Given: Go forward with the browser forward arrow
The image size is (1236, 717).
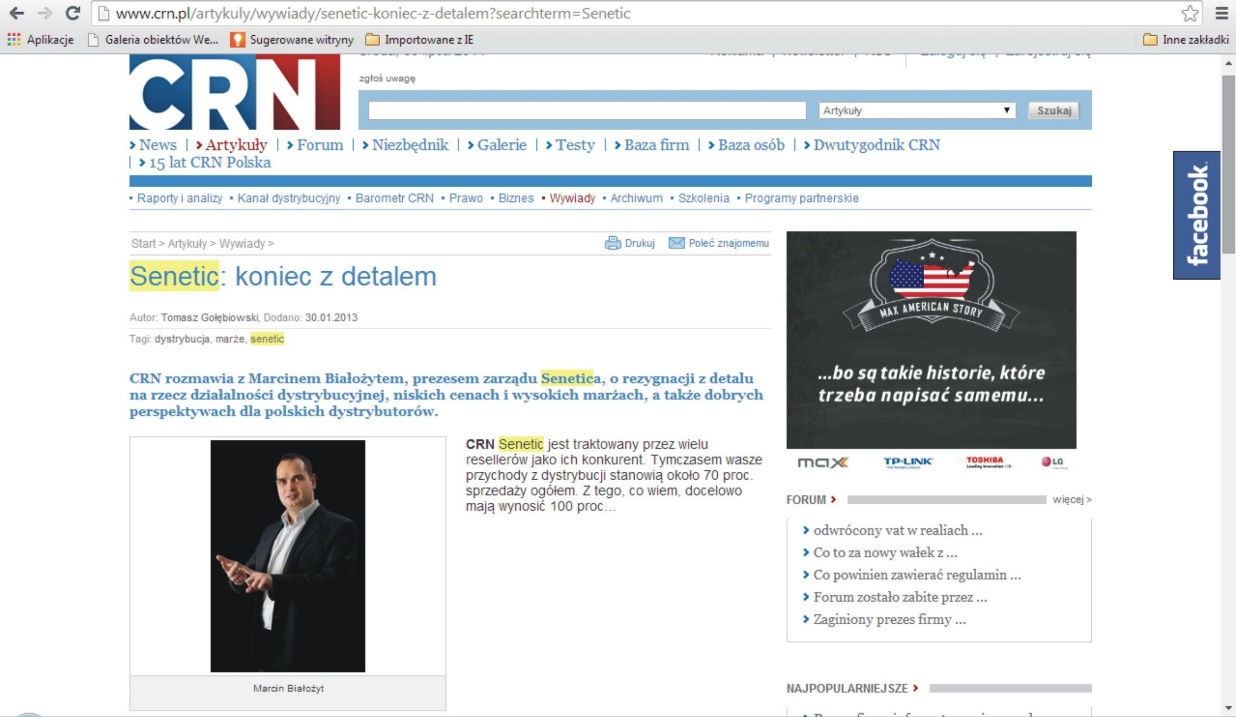Looking at the screenshot, I should [x=44, y=14].
